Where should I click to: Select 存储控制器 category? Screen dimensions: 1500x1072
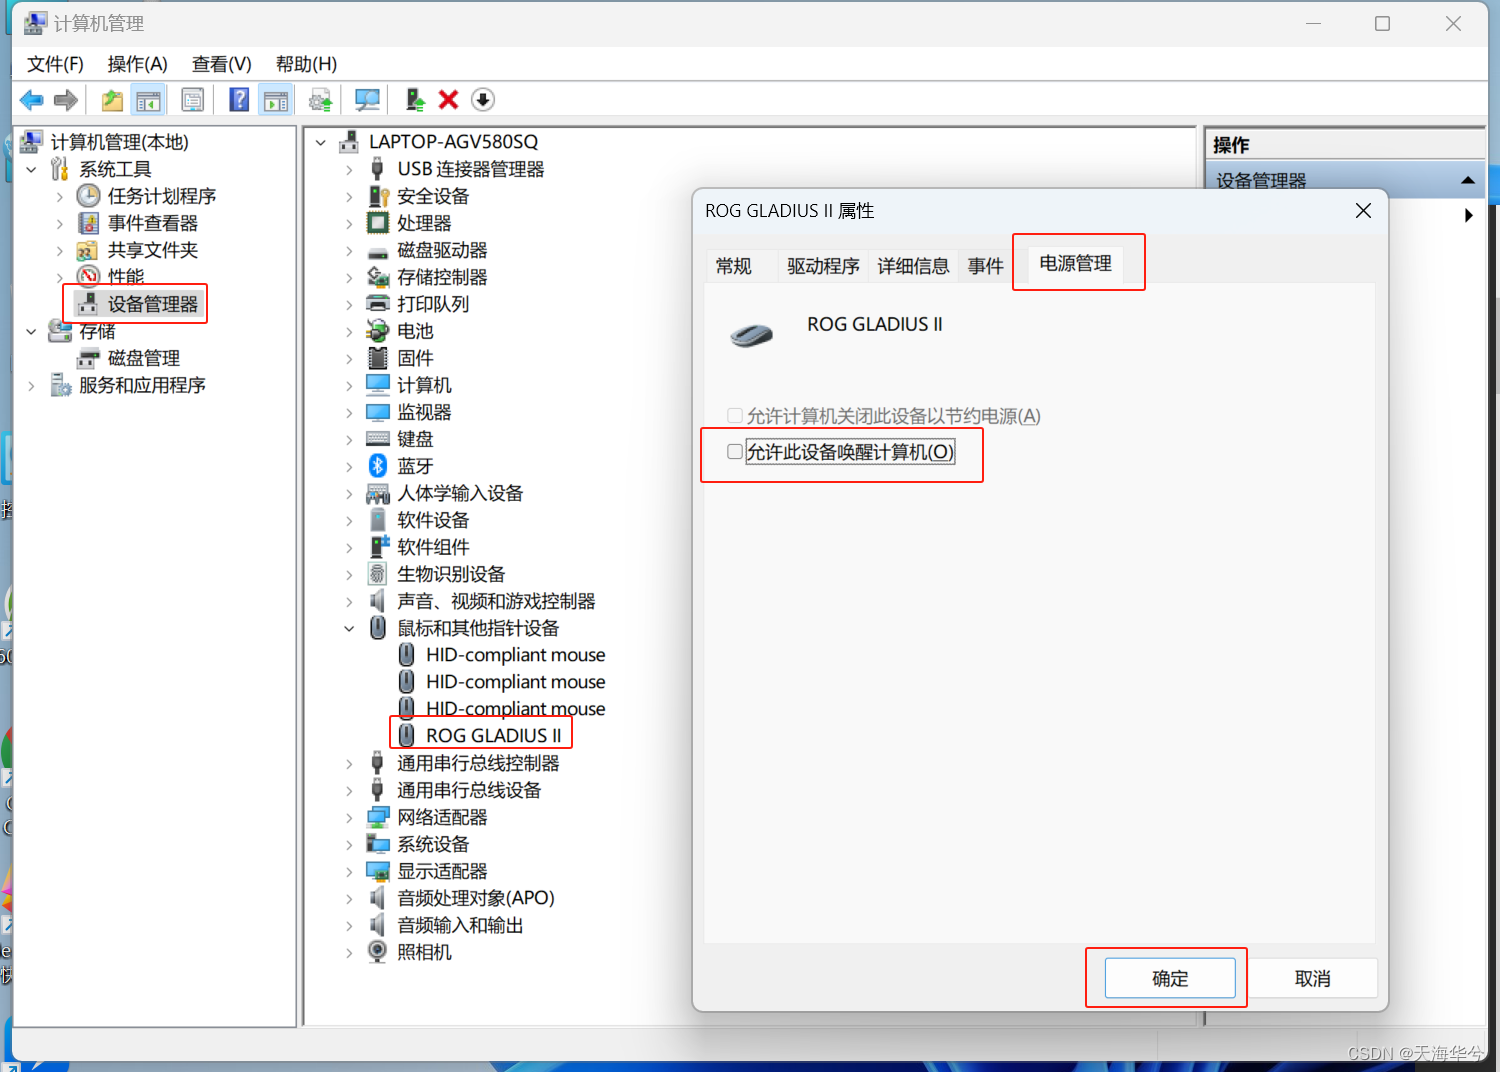(442, 277)
